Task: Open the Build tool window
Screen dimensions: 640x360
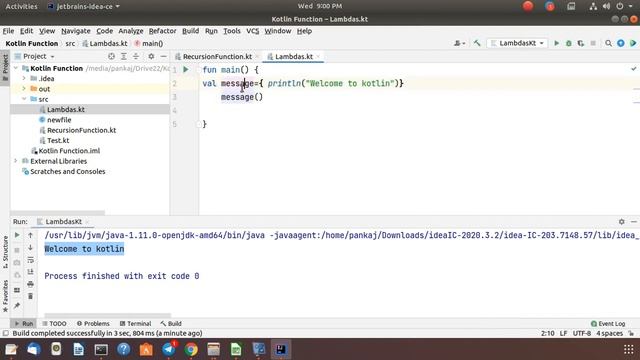Action: pos(171,323)
